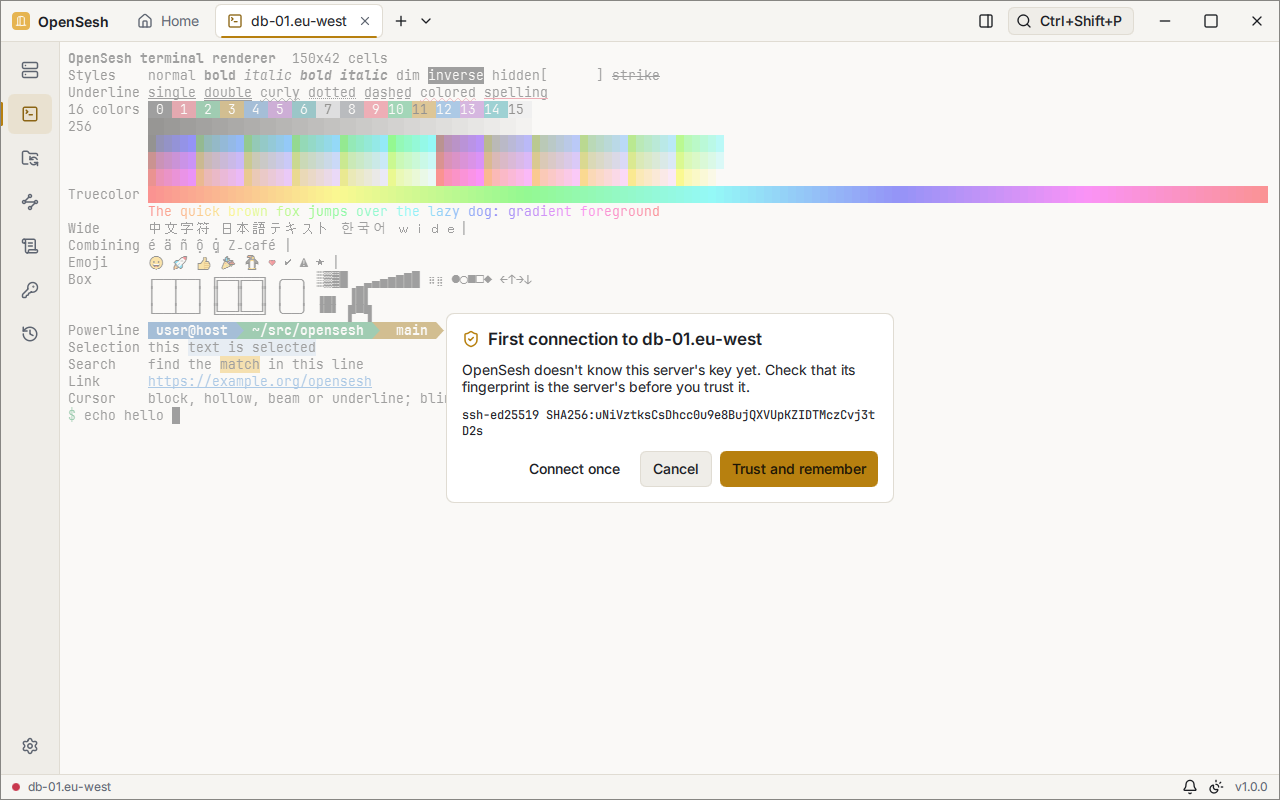Maximize the OpenSesh window
Image resolution: width=1280 pixels, height=800 pixels.
click(x=1211, y=21)
